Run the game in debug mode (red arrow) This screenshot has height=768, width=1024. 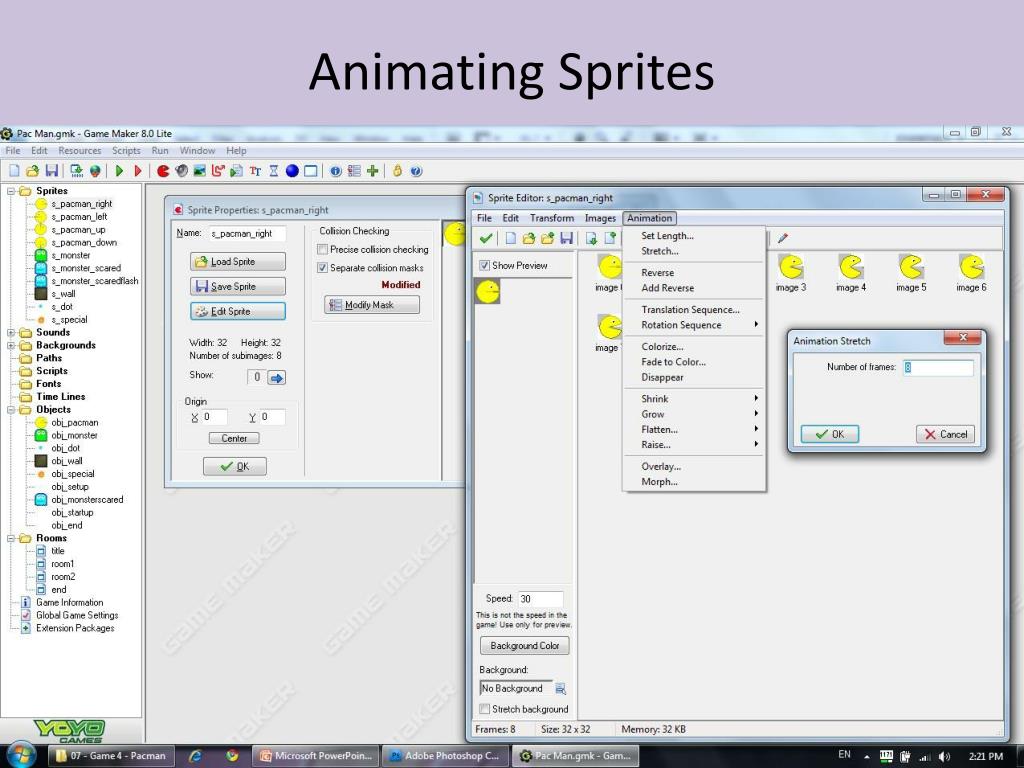point(138,171)
